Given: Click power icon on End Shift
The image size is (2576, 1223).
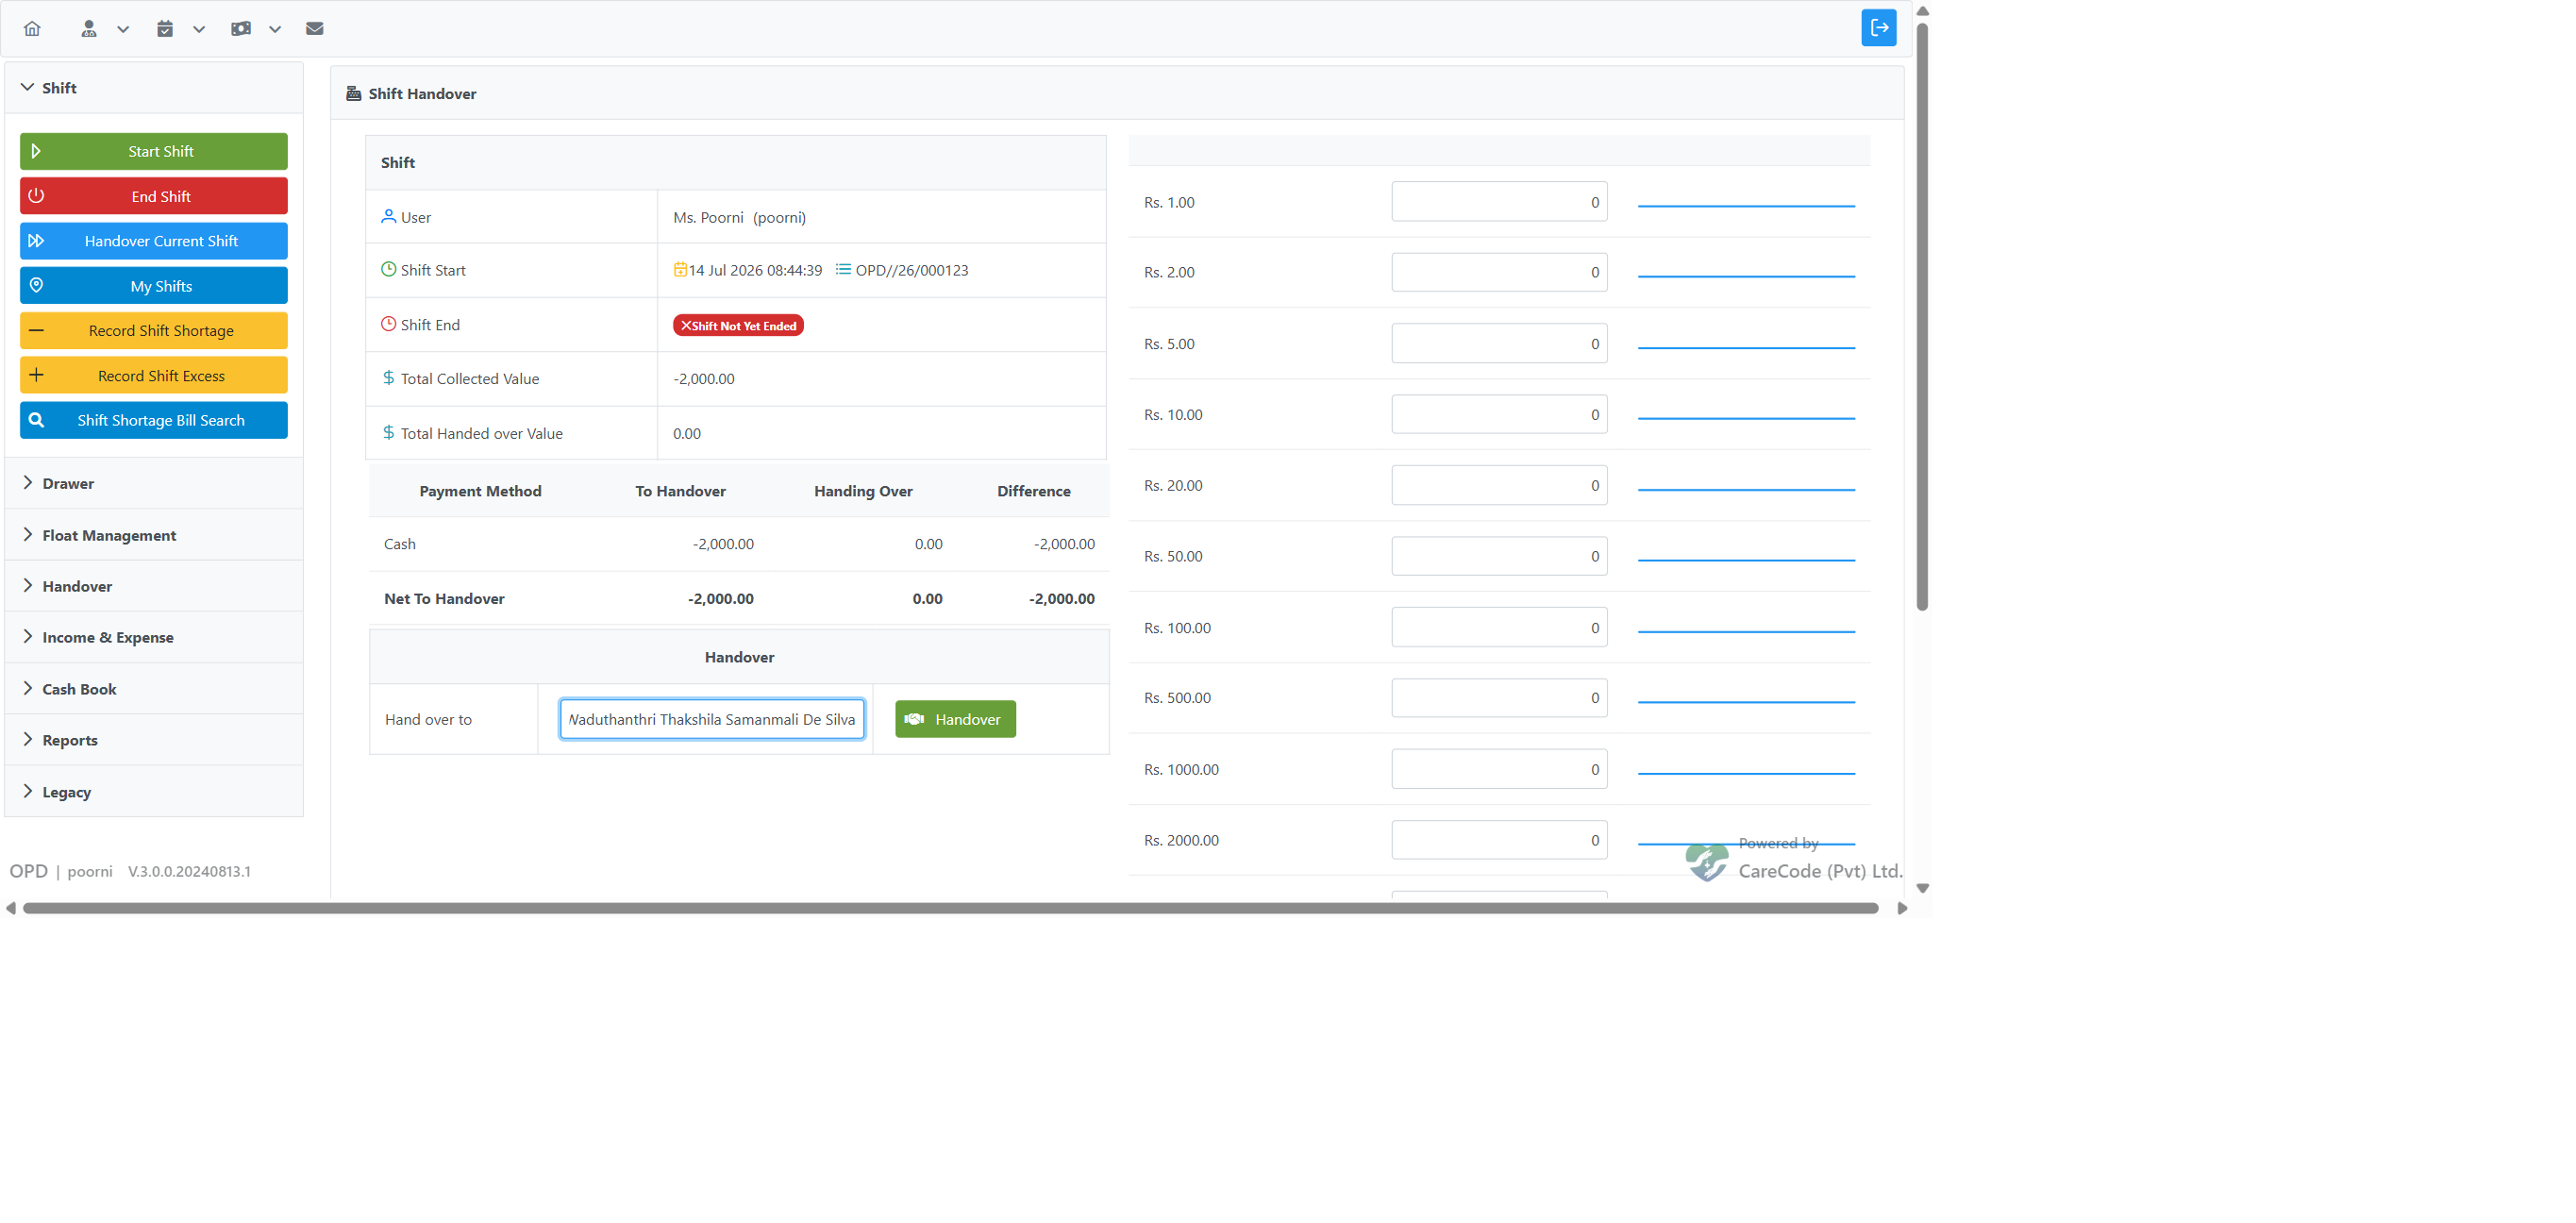Looking at the screenshot, I should 36,196.
